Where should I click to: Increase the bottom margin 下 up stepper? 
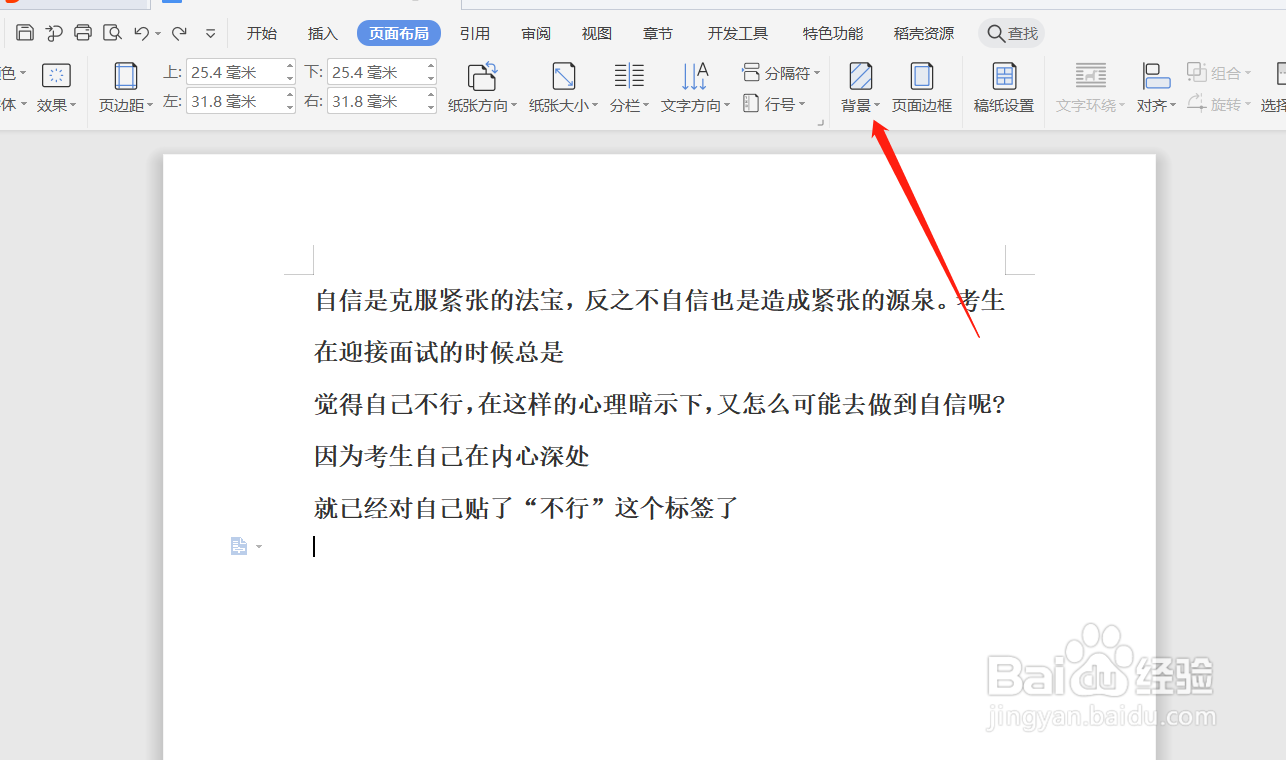[431, 67]
